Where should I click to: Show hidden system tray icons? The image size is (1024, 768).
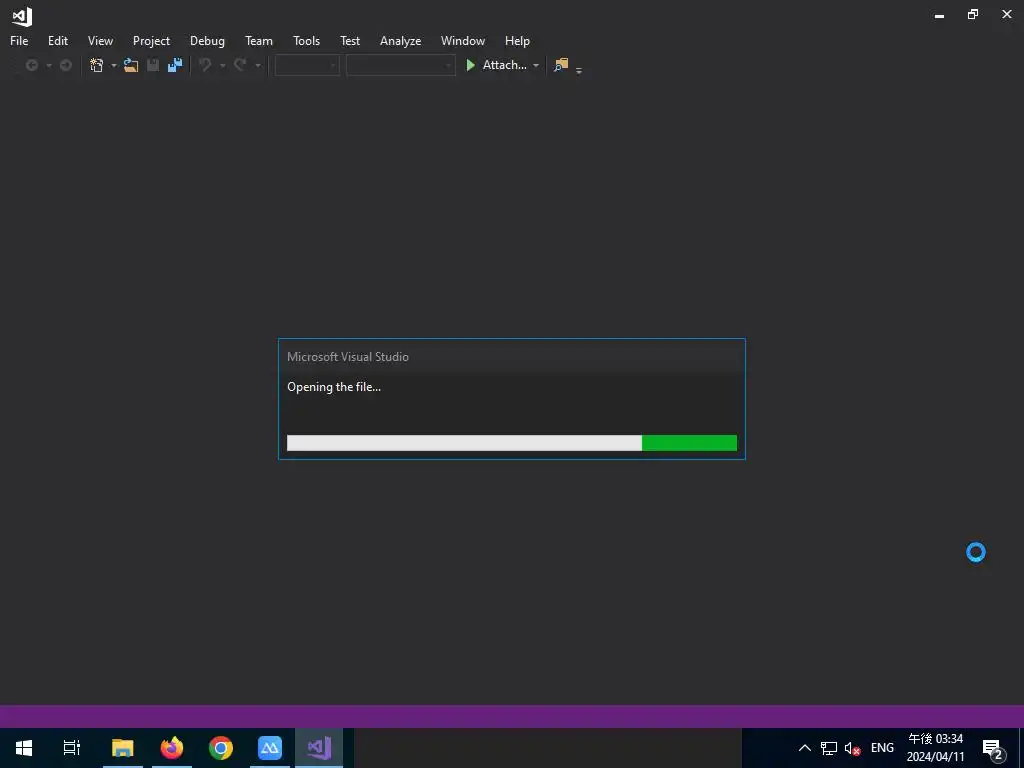[x=805, y=748]
